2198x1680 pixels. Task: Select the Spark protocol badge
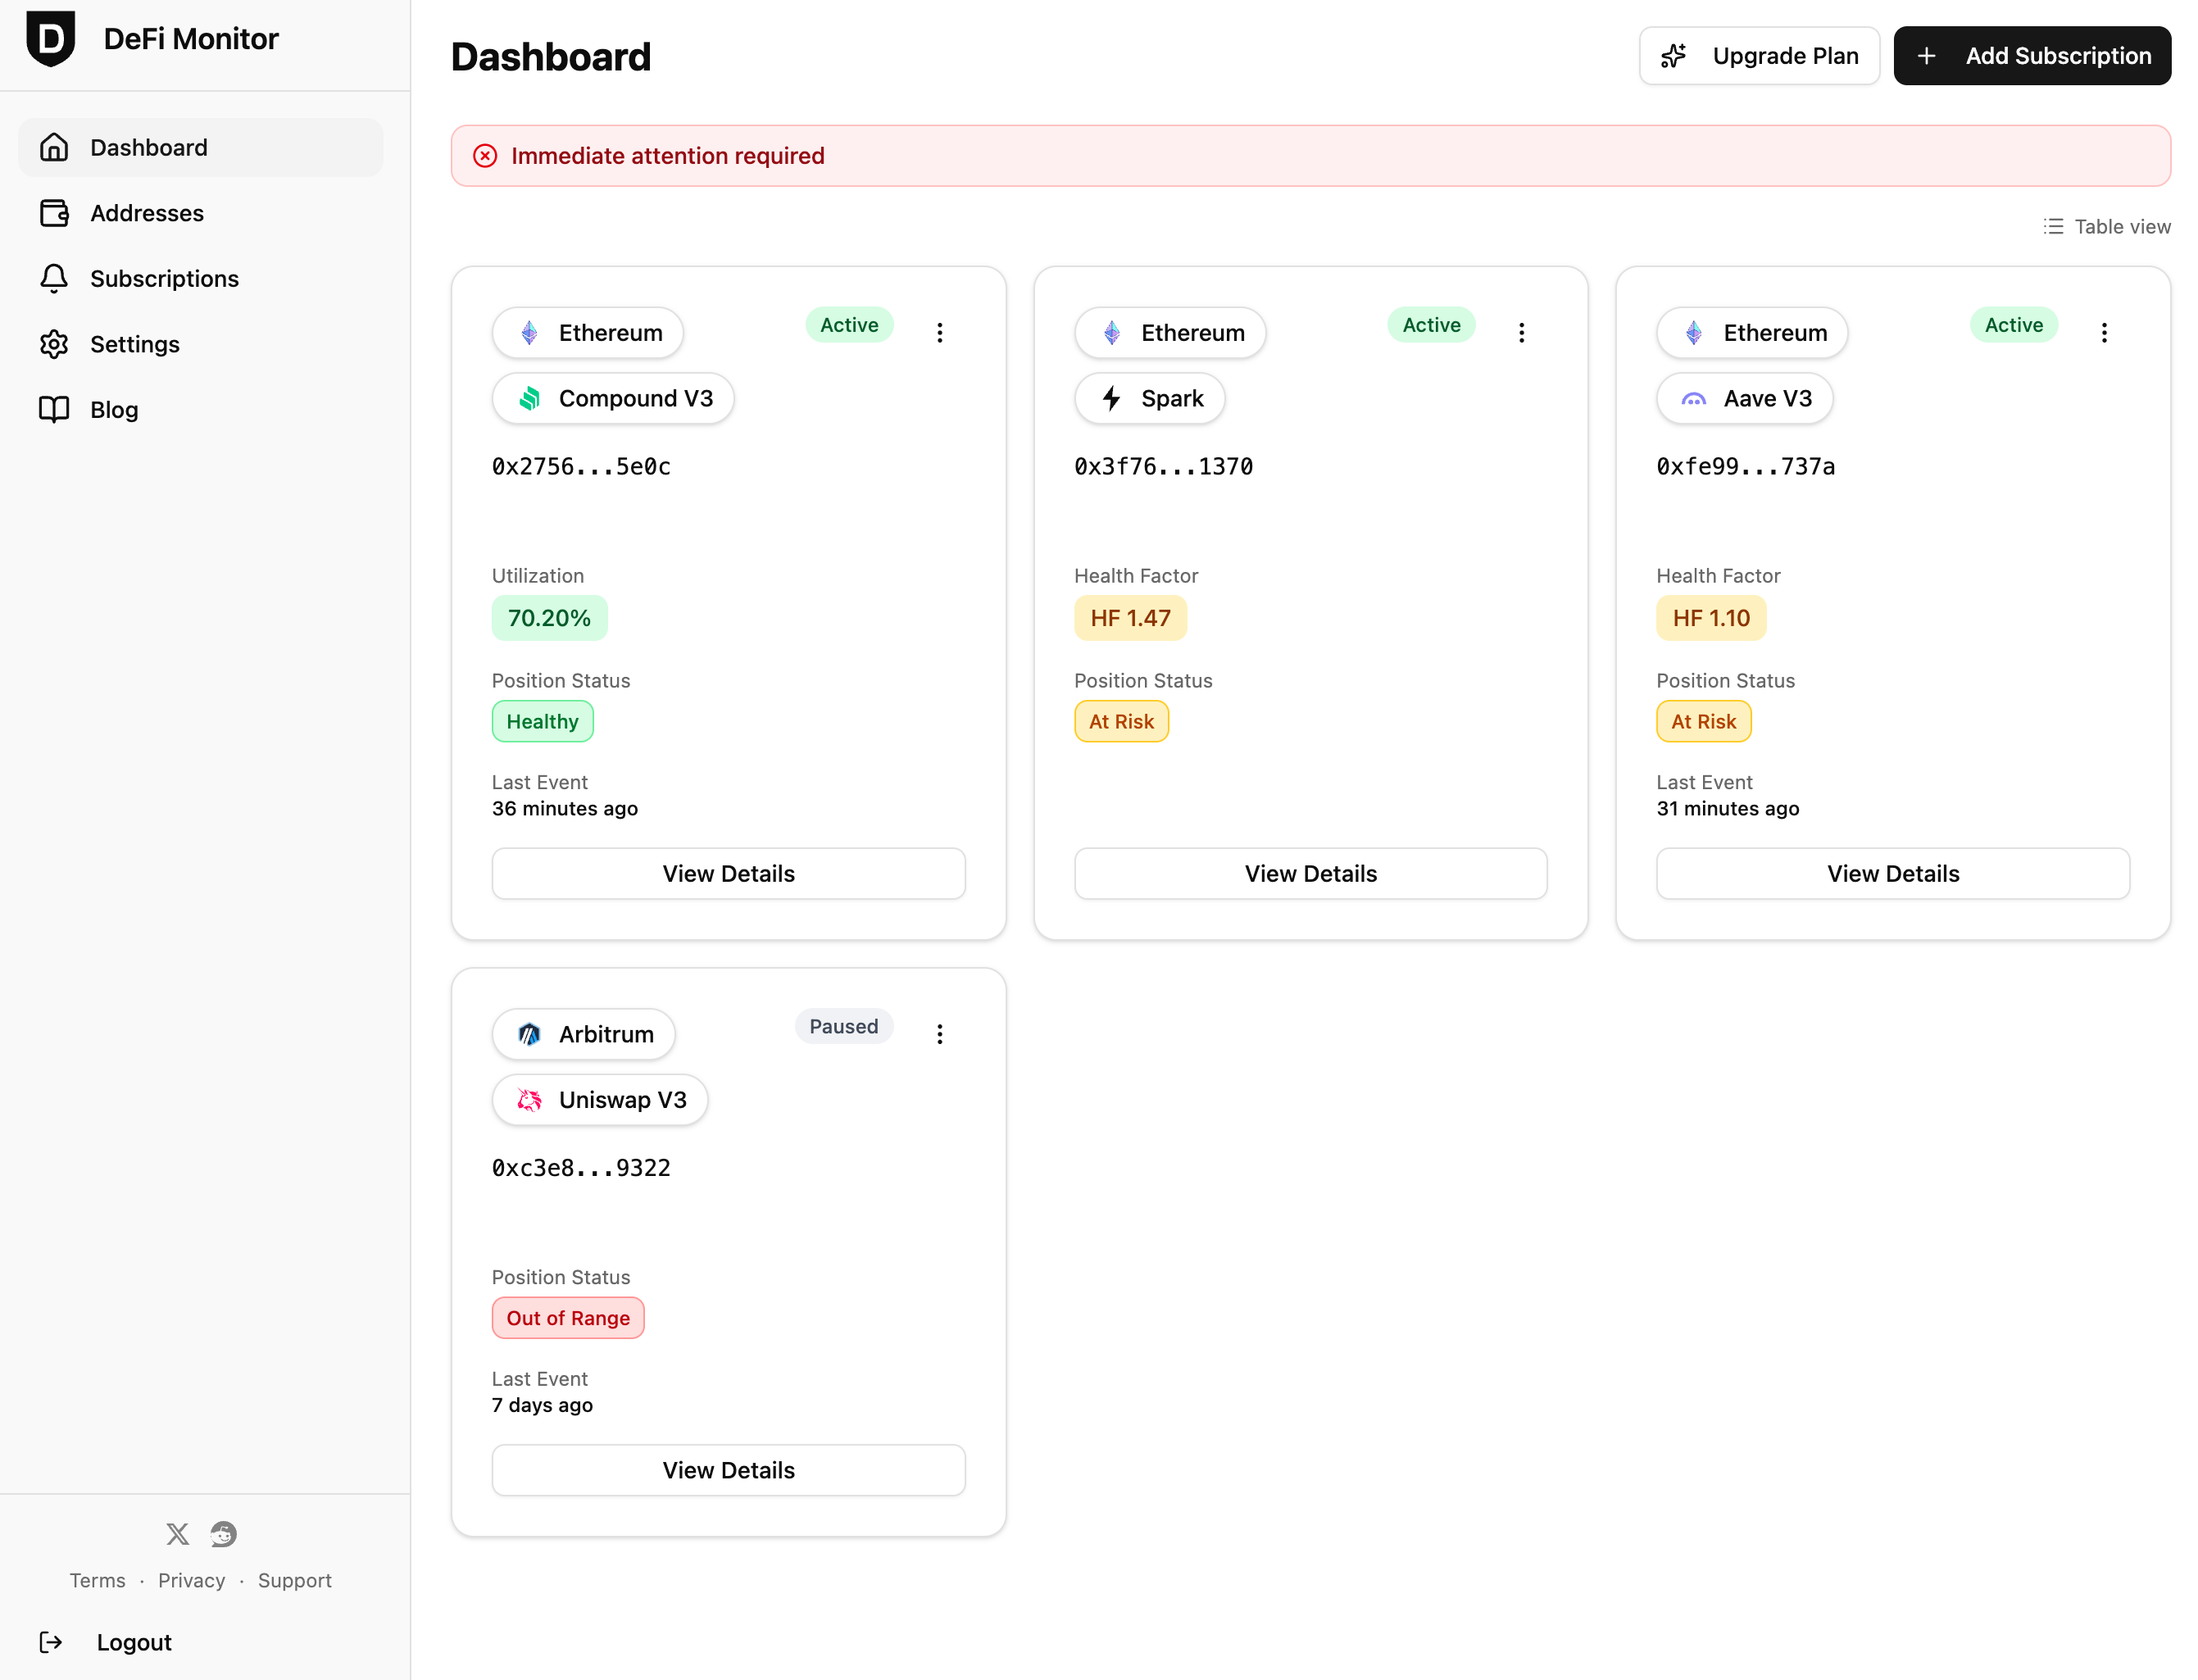[x=1149, y=398]
